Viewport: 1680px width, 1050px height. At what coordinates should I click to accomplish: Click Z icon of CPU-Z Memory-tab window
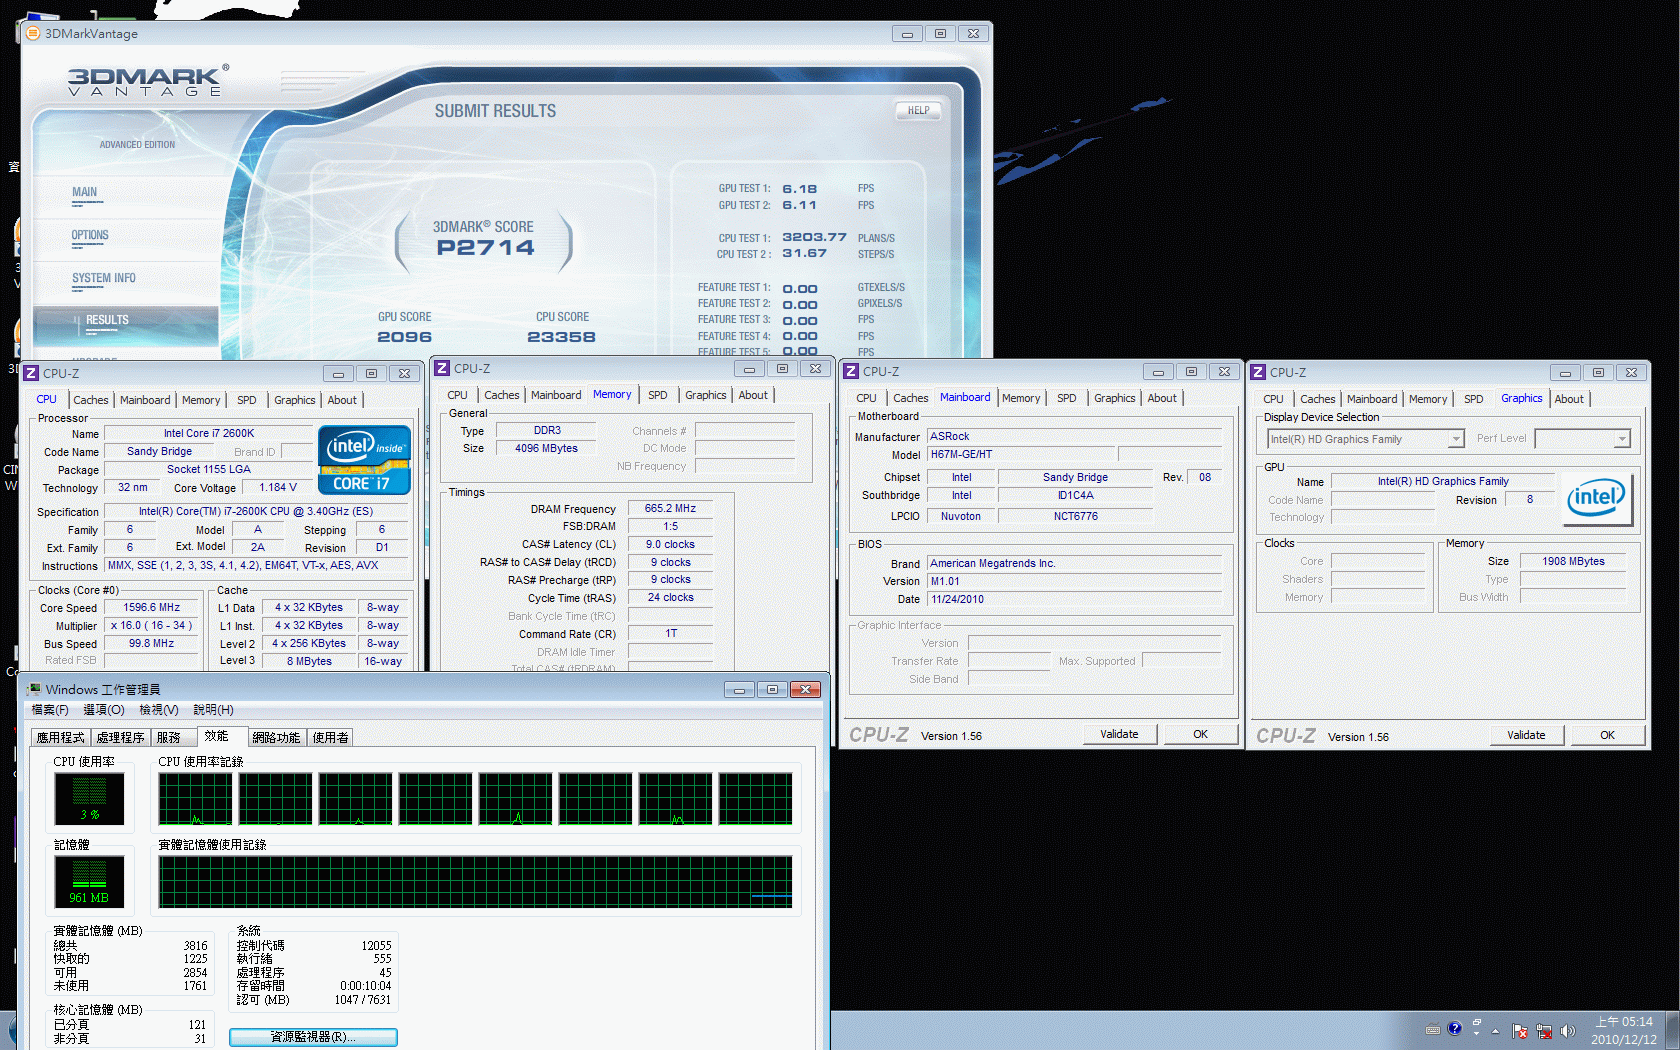tap(442, 368)
